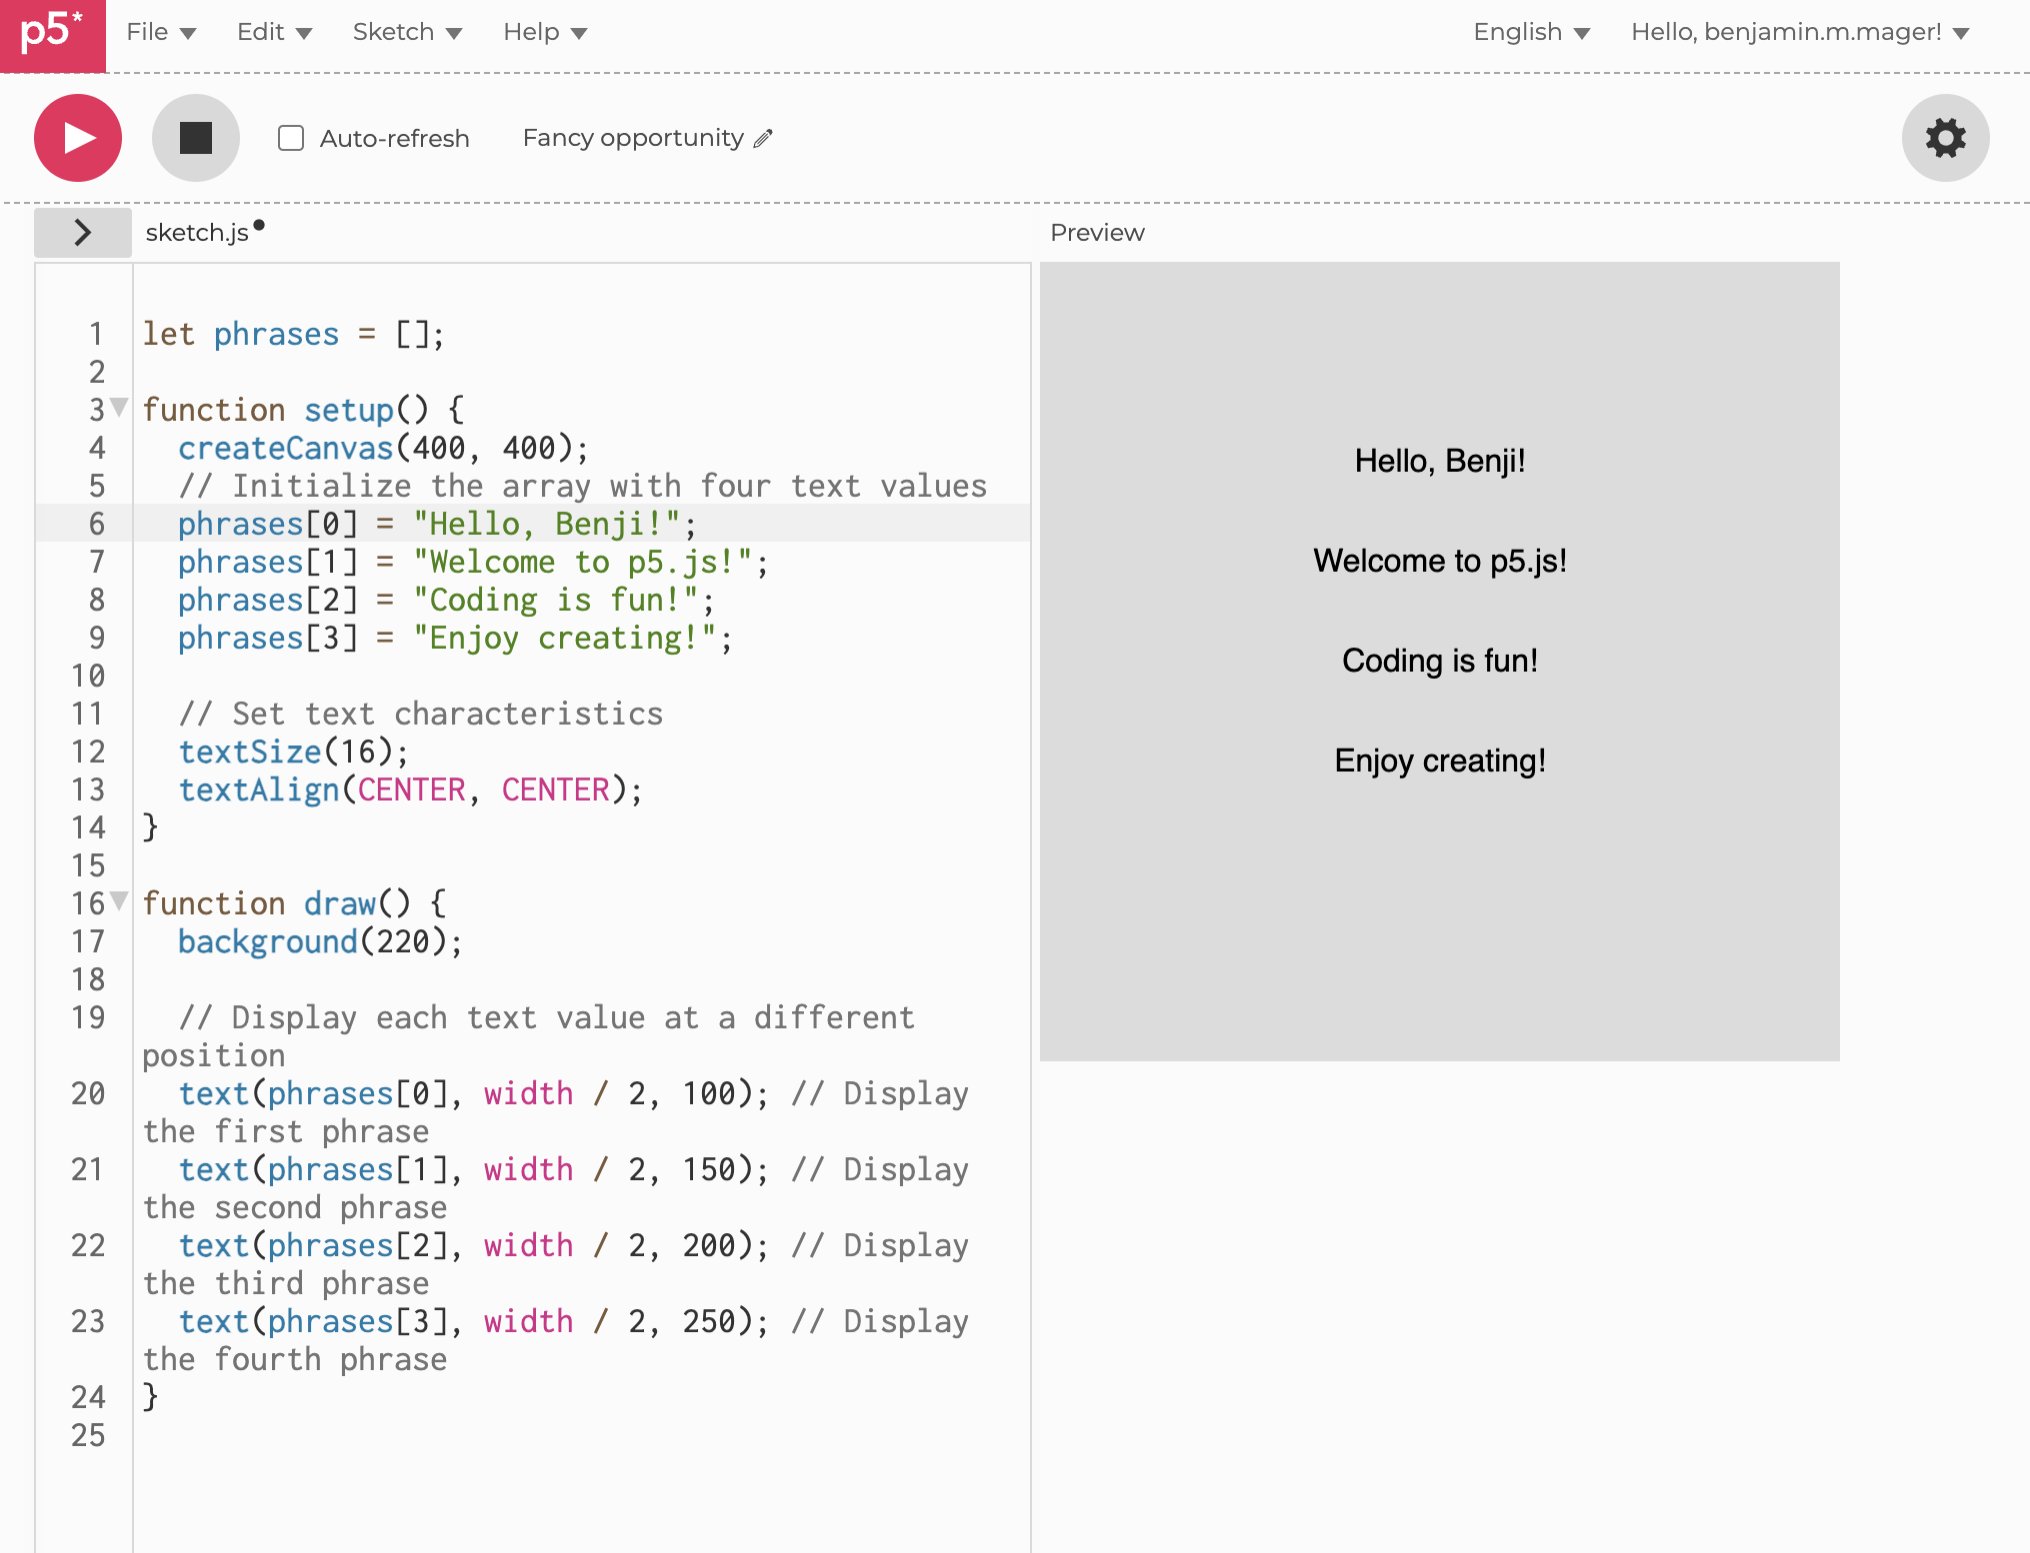The width and height of the screenshot is (2030, 1553).
Task: Run the sketch with the Play button
Action: point(77,138)
